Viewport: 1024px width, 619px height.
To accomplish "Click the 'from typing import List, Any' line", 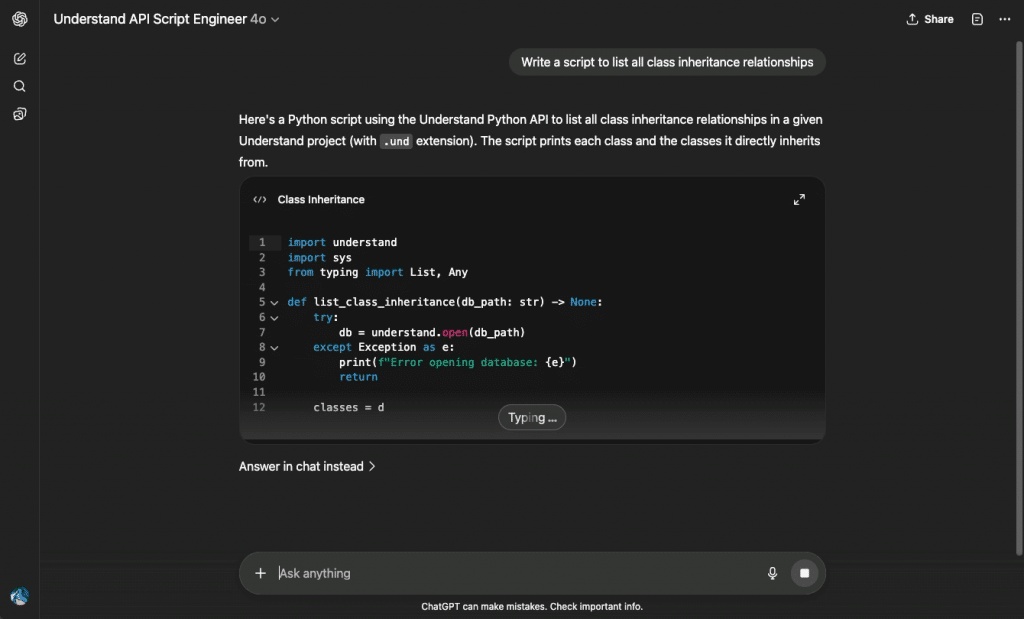I will coord(377,272).
